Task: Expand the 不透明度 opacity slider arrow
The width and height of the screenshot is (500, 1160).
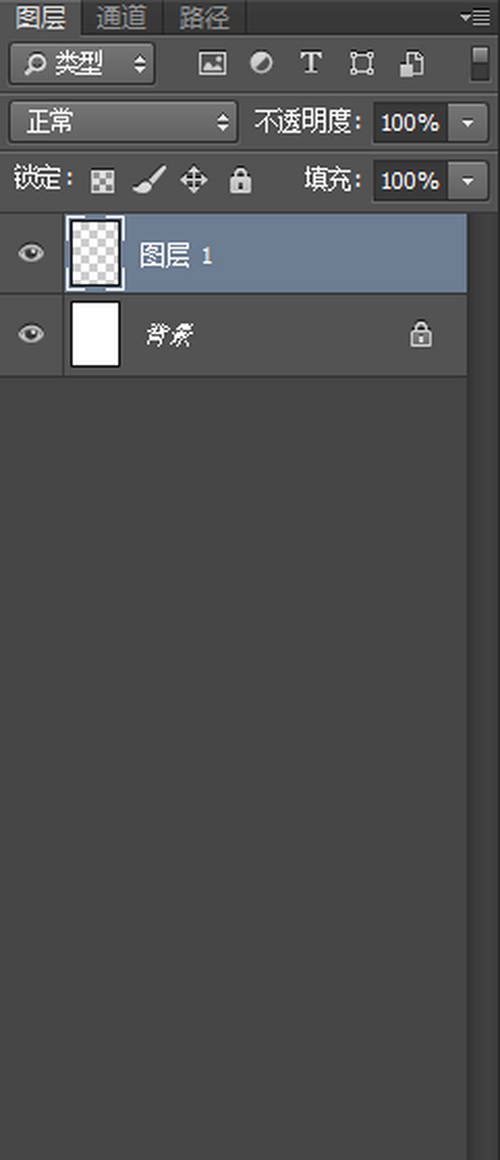Action: [x=467, y=123]
